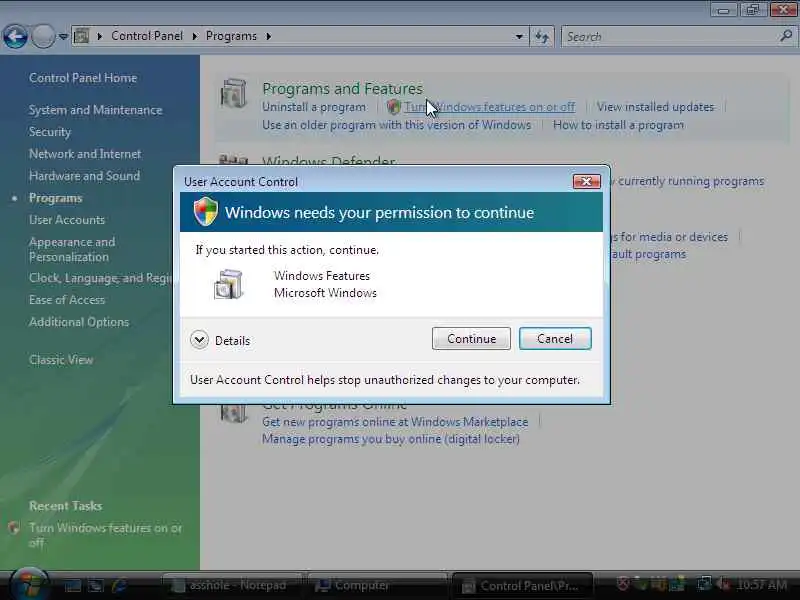Screen dimensions: 800x600
Task: Open Hardware and Sound category
Action: (84, 176)
